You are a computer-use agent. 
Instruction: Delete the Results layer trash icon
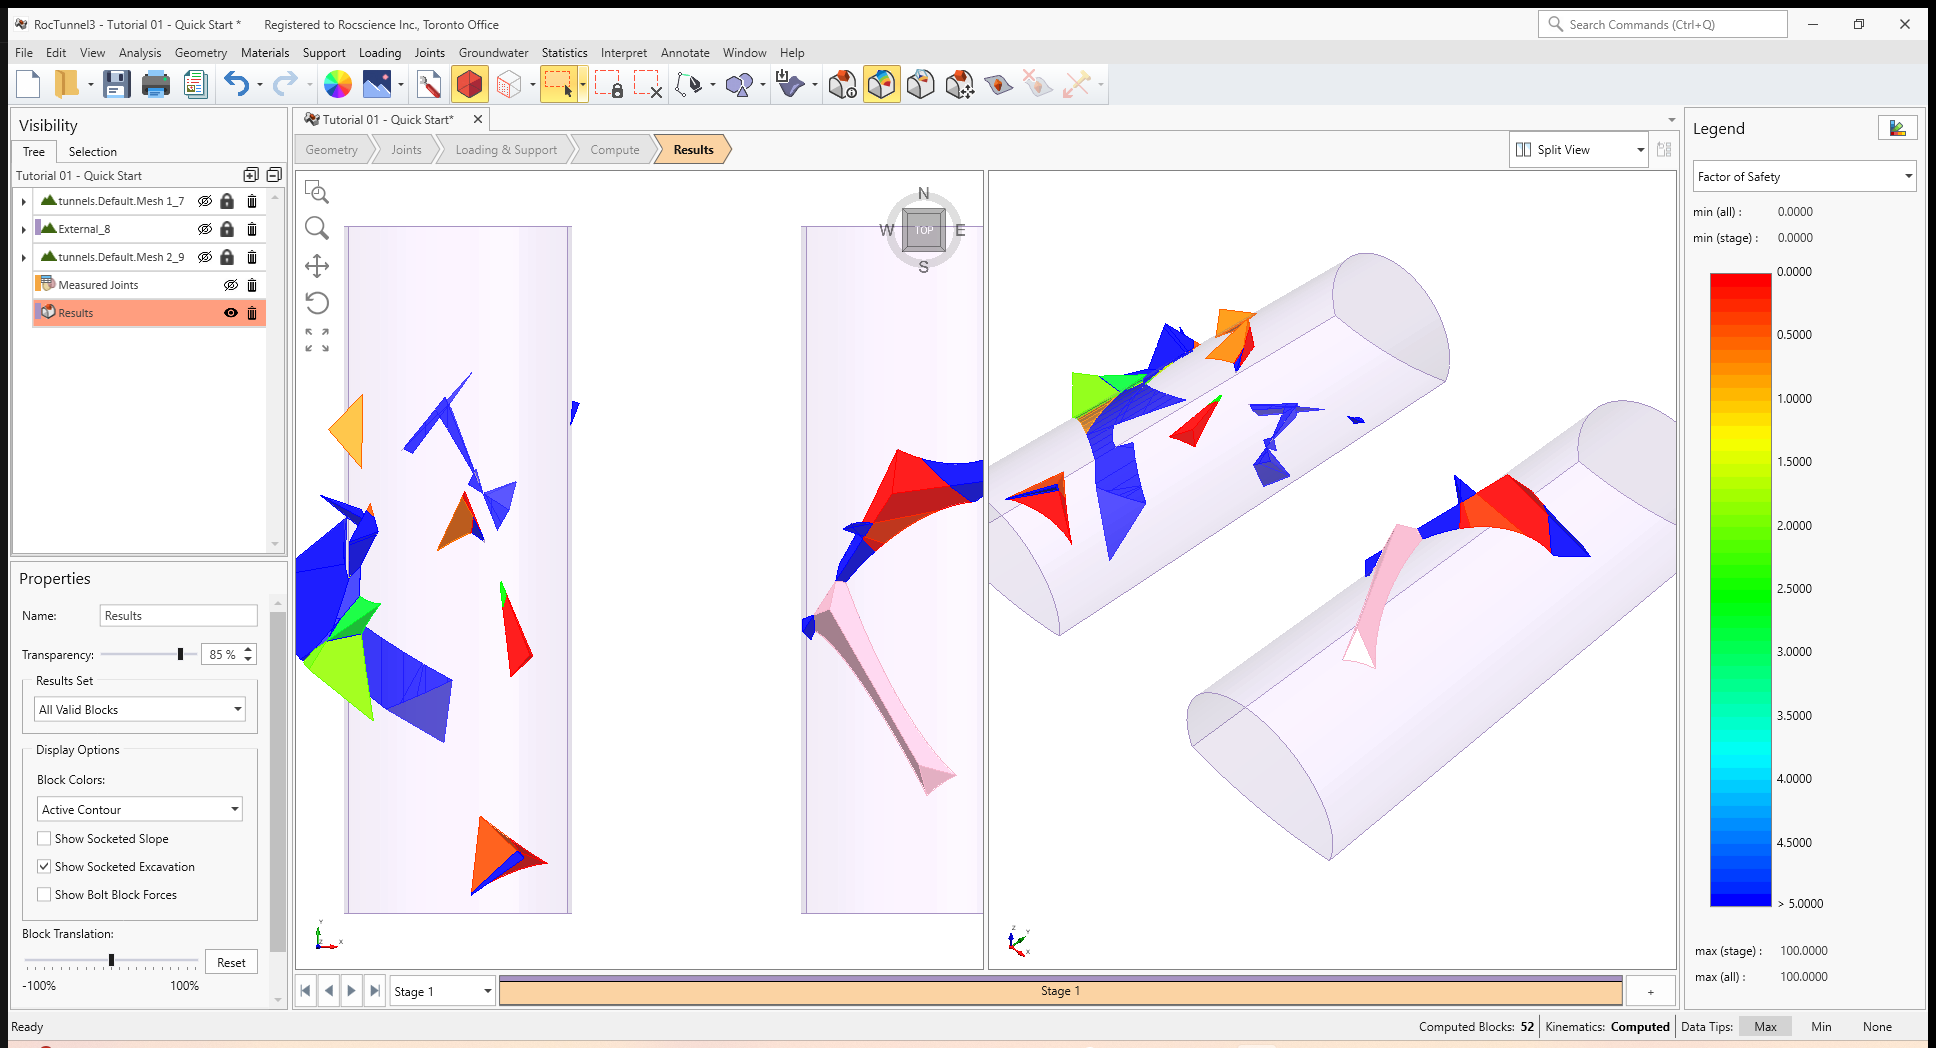point(252,313)
